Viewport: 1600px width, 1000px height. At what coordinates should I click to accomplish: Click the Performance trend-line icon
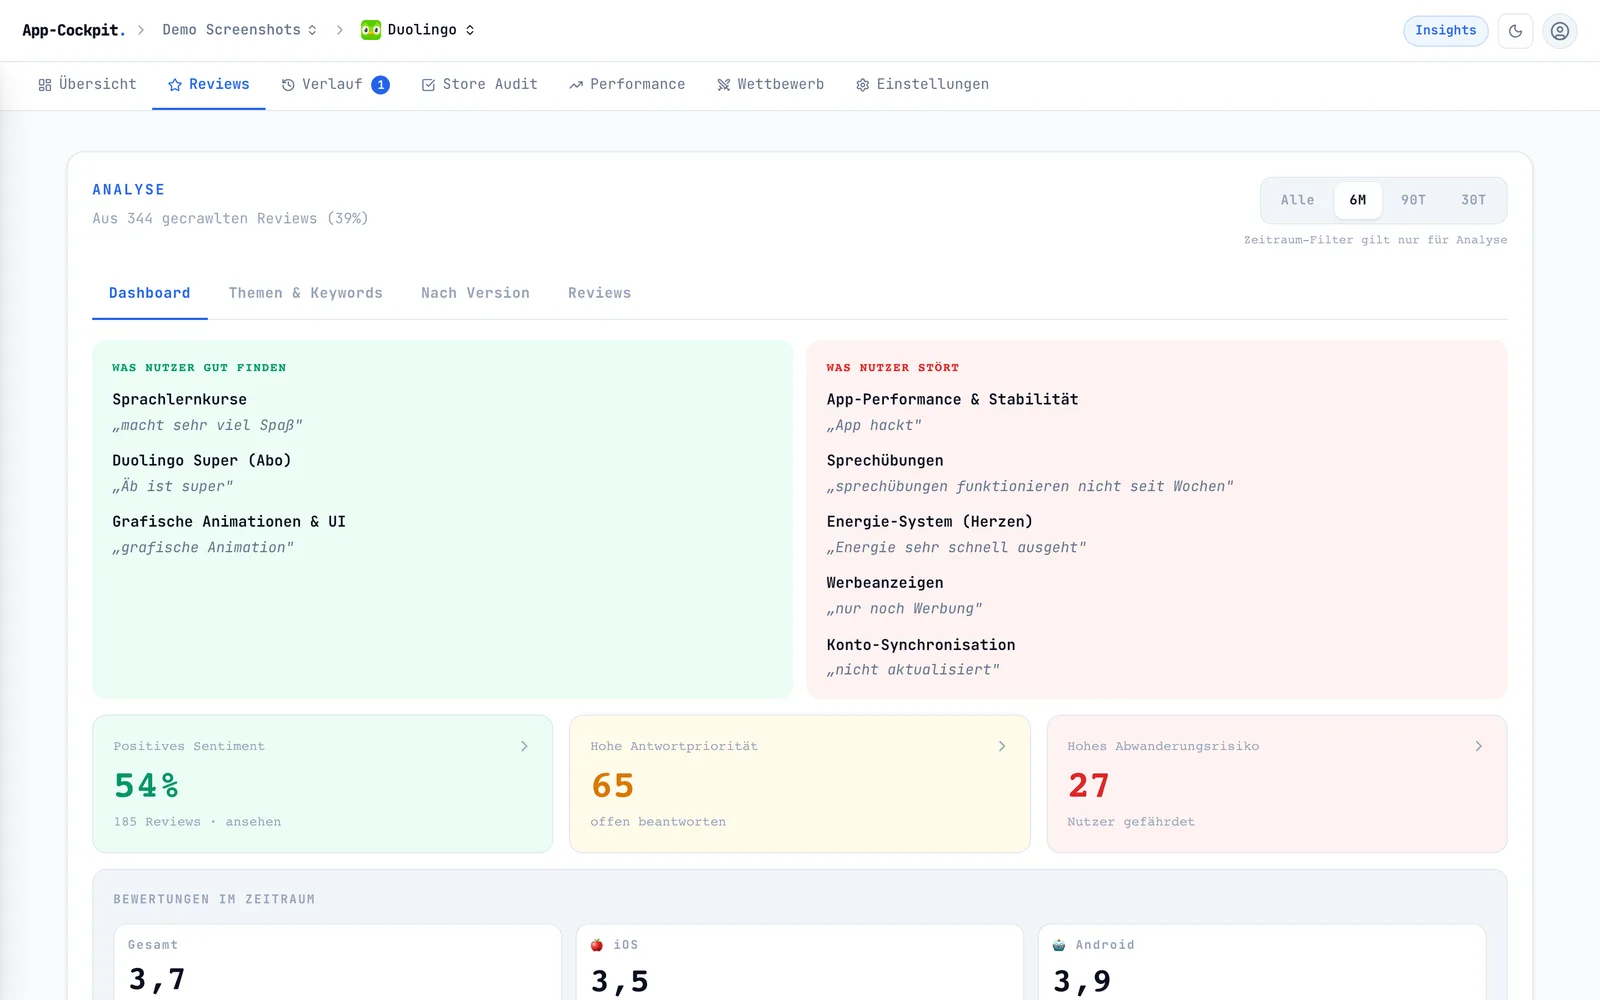pos(576,85)
